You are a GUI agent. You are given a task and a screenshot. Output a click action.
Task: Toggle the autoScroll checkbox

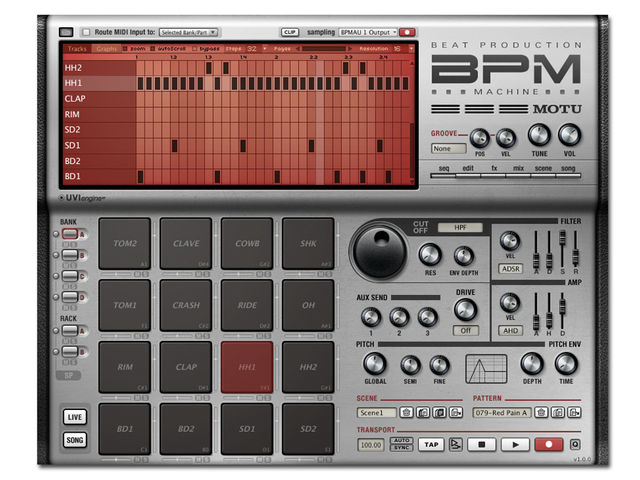click(153, 49)
